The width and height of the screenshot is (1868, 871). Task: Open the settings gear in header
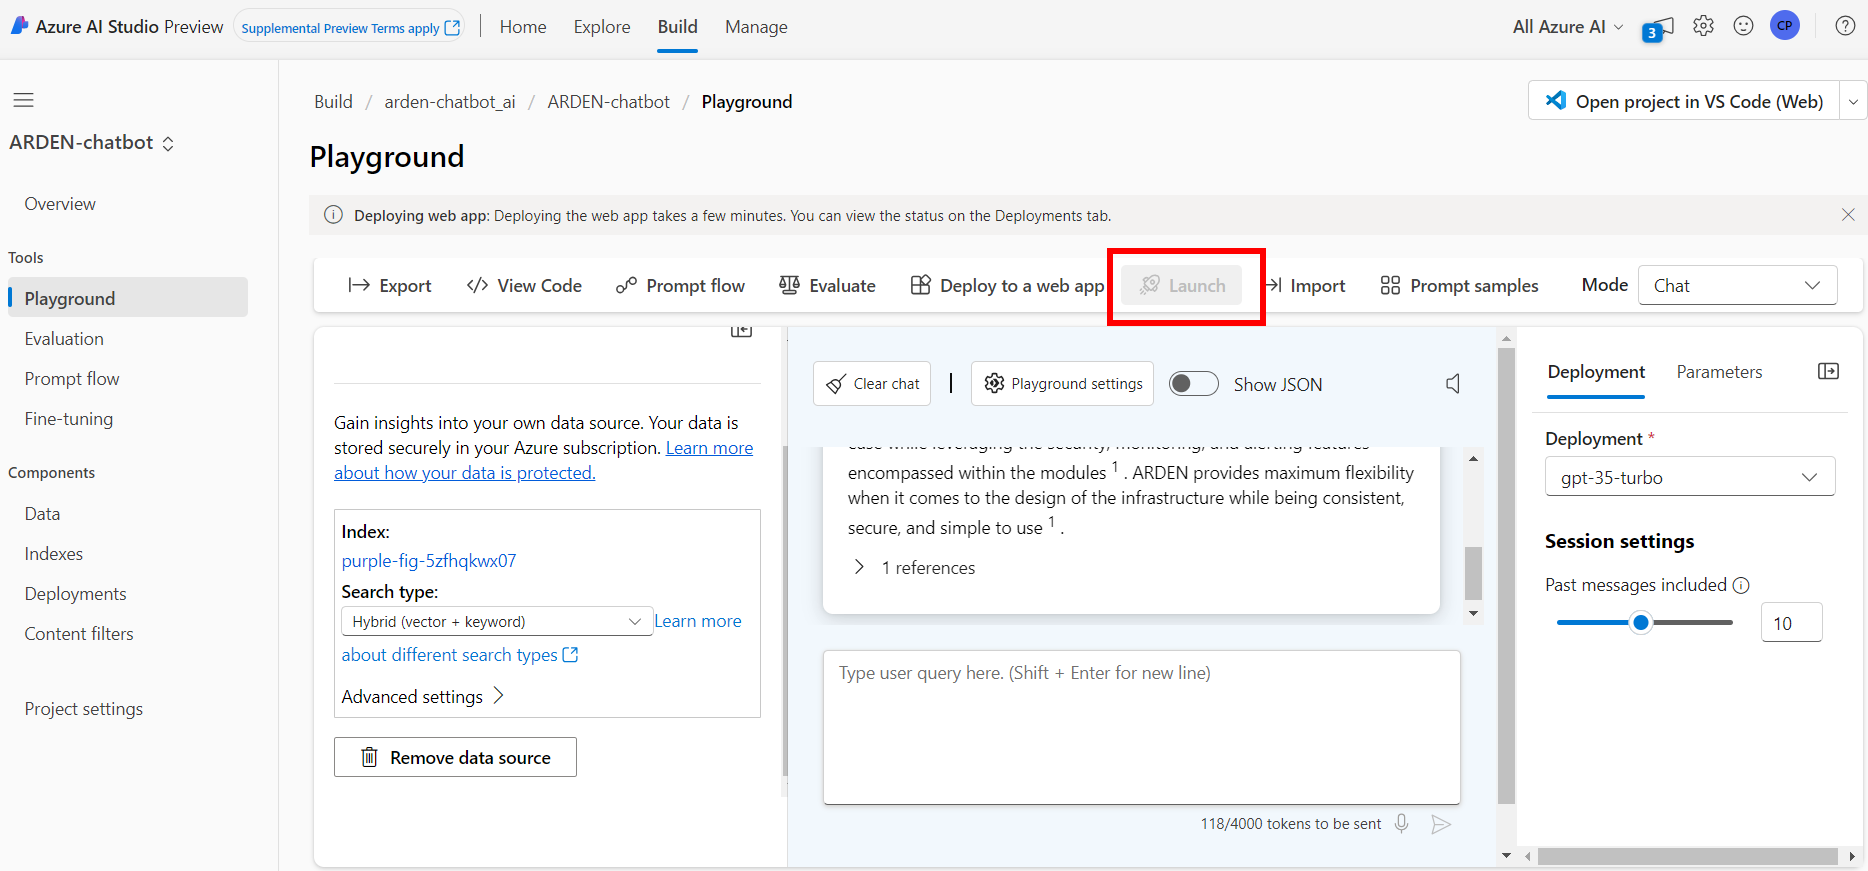[x=1703, y=26]
